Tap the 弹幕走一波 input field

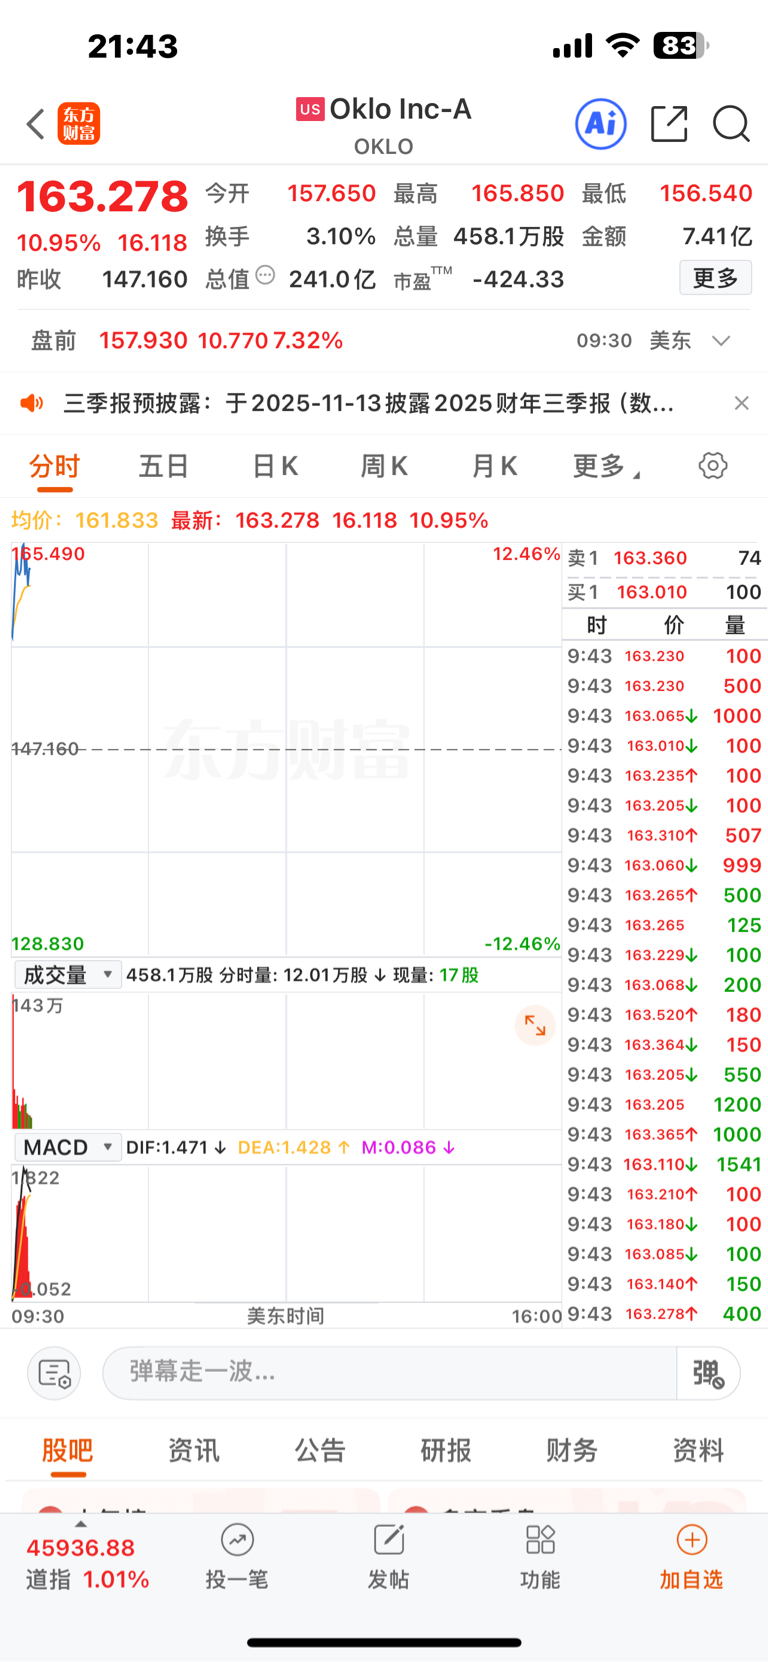(x=390, y=1373)
